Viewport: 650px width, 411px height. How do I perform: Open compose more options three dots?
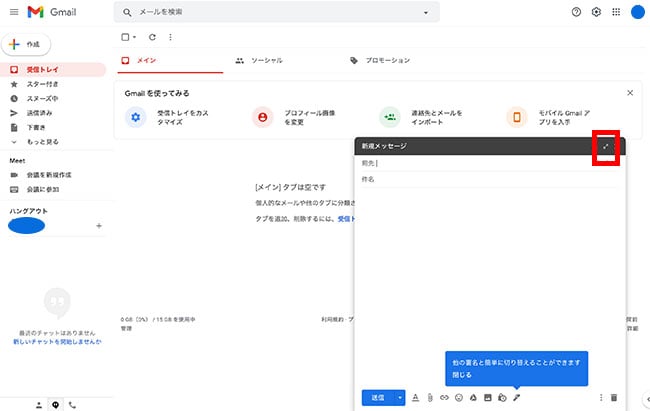pyautogui.click(x=601, y=398)
